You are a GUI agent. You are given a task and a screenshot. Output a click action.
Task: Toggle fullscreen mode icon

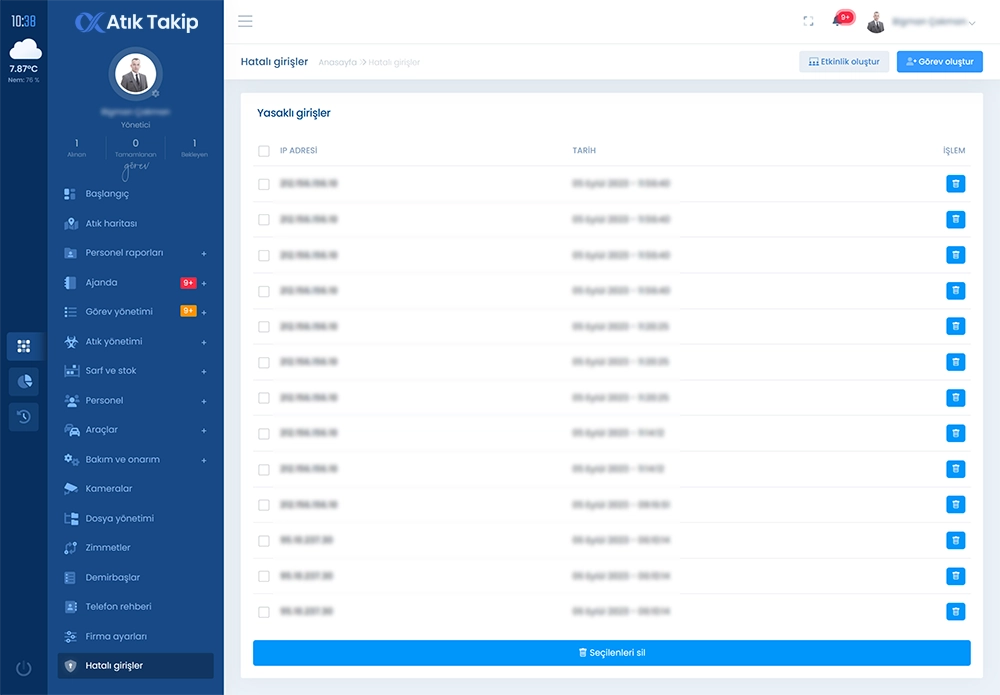808,21
